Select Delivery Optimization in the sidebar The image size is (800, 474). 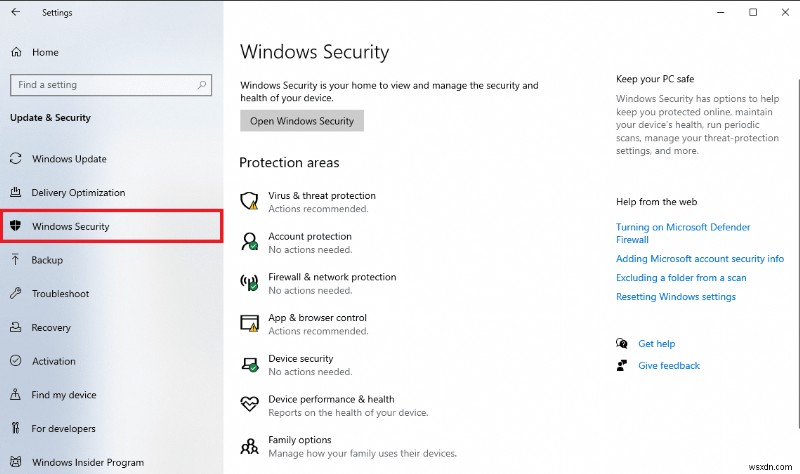point(78,193)
